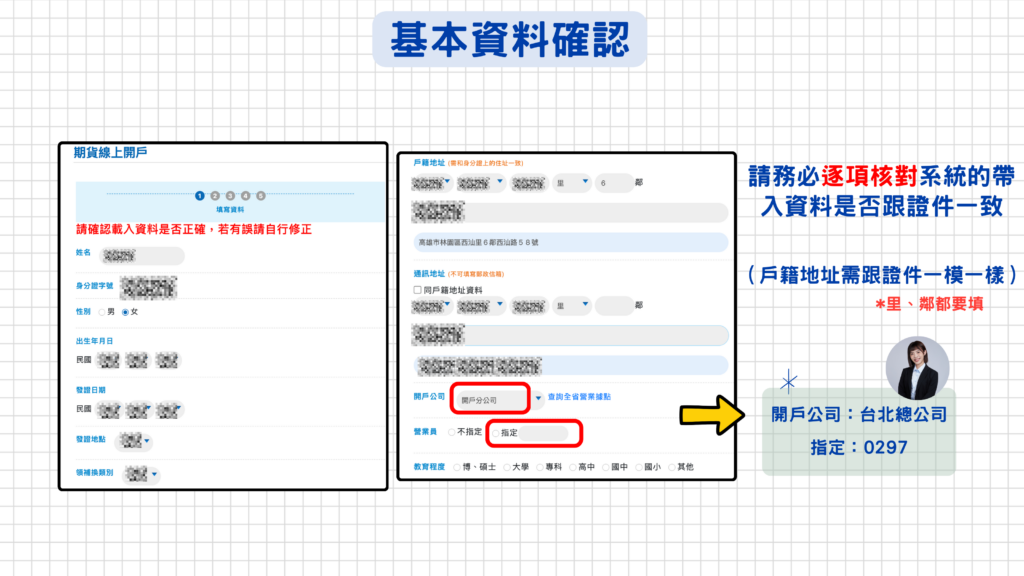Click the 基本資料確認 title
The width and height of the screenshot is (1024, 576).
point(510,40)
